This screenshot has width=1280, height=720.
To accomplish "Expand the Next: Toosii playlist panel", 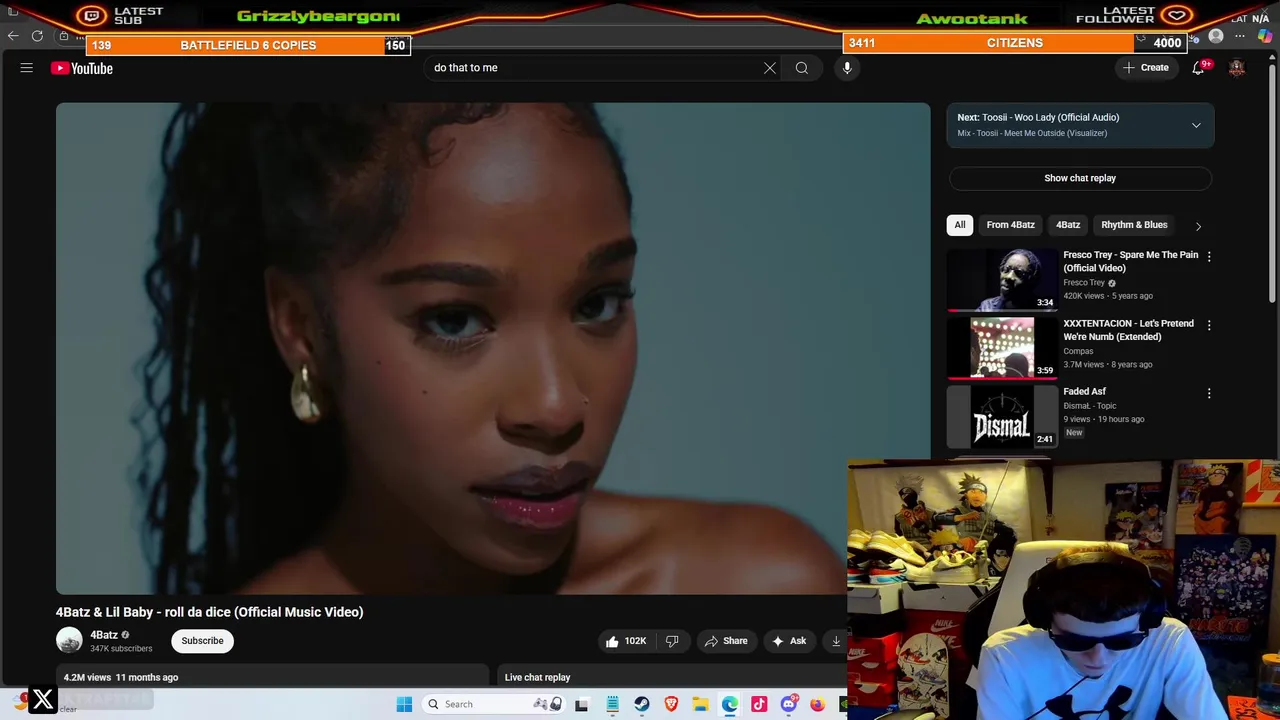I will click(x=1196, y=125).
